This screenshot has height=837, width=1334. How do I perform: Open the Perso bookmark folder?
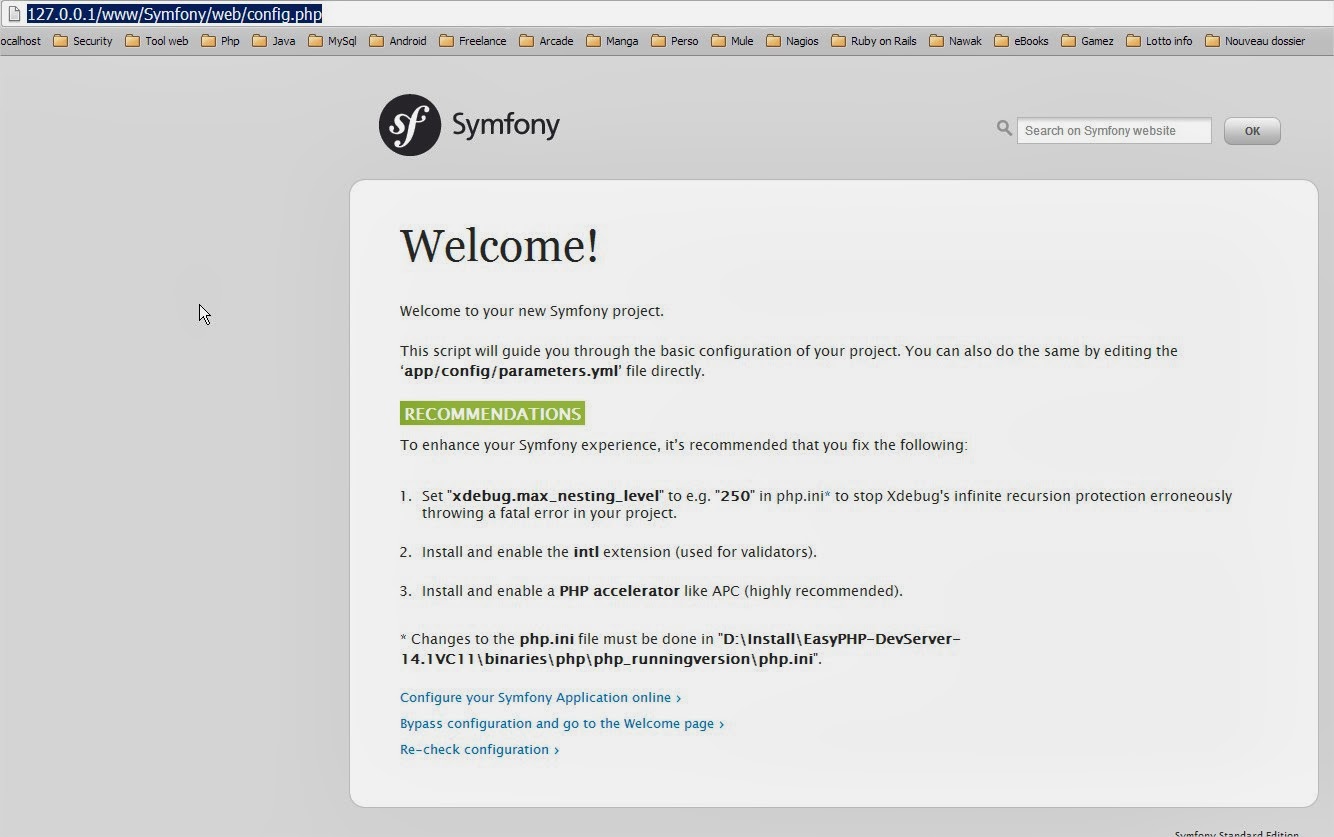[674, 41]
